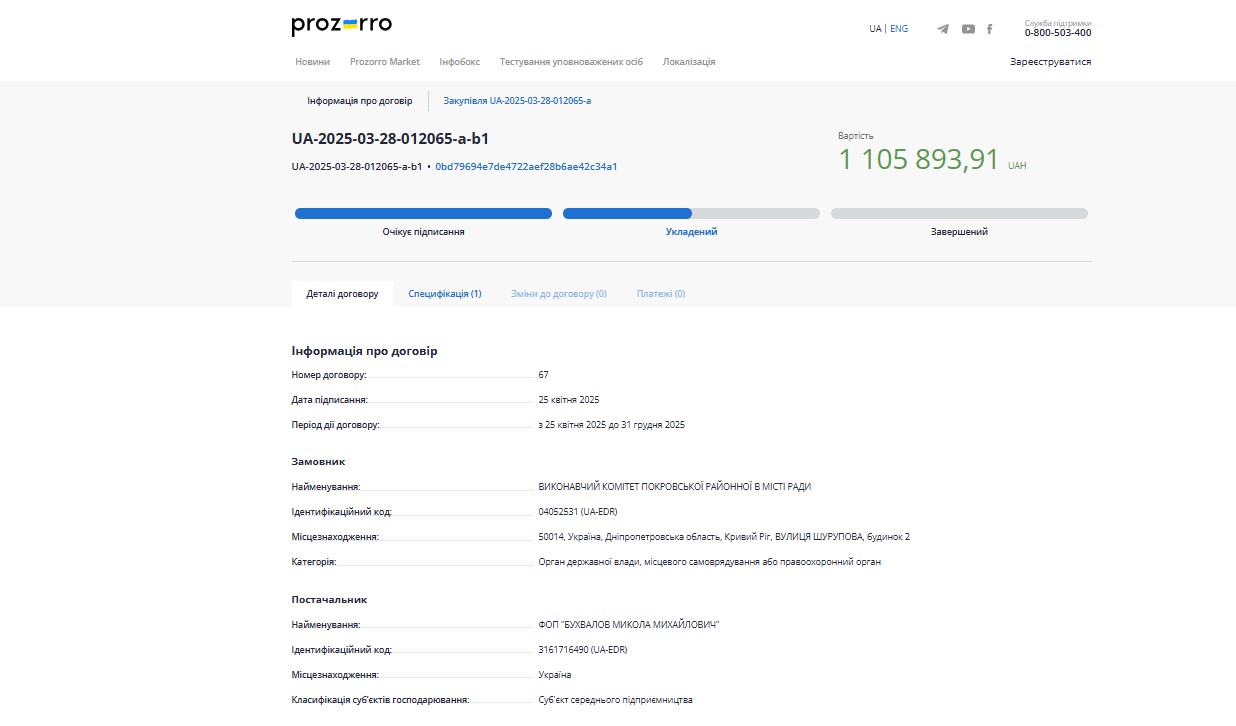
Task: Open Новини menu item
Action: [x=312, y=62]
